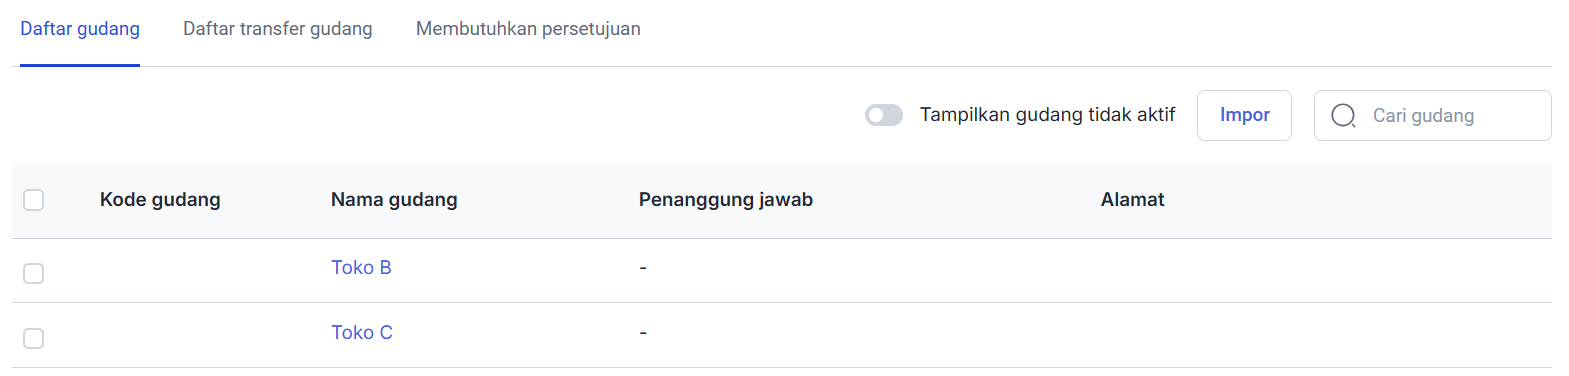Screen dimensions: 1569x376
Task: Open the Toko C warehouse link
Action: click(362, 332)
